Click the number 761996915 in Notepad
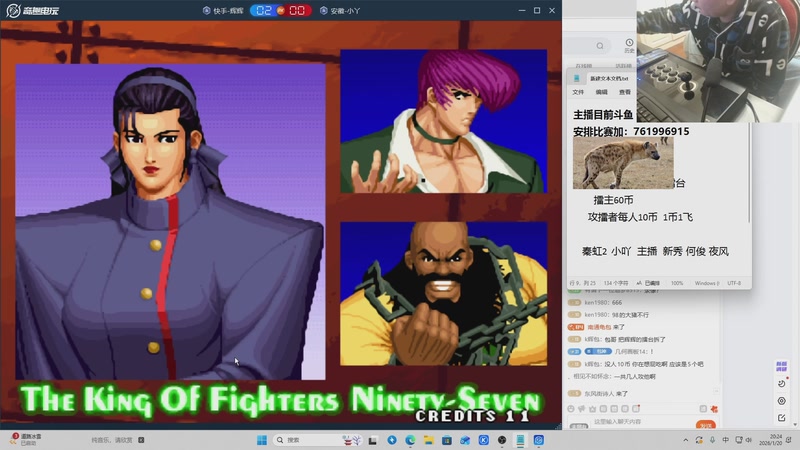Viewport: 800px width, 450px height. click(x=661, y=132)
